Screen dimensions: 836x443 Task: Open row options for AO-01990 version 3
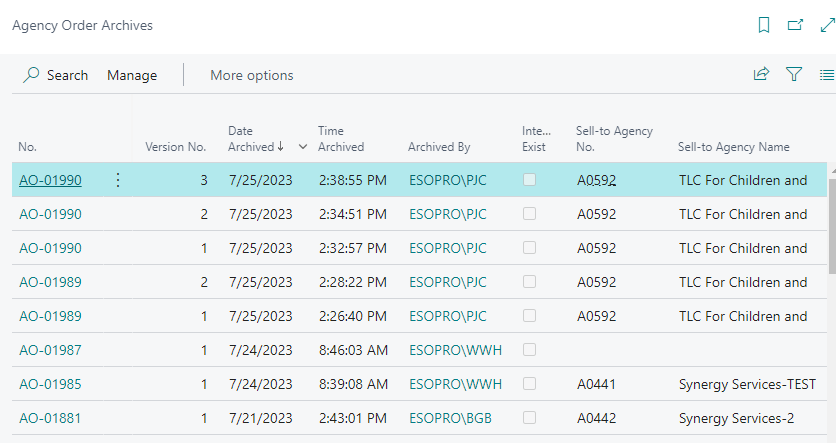[x=117, y=180]
